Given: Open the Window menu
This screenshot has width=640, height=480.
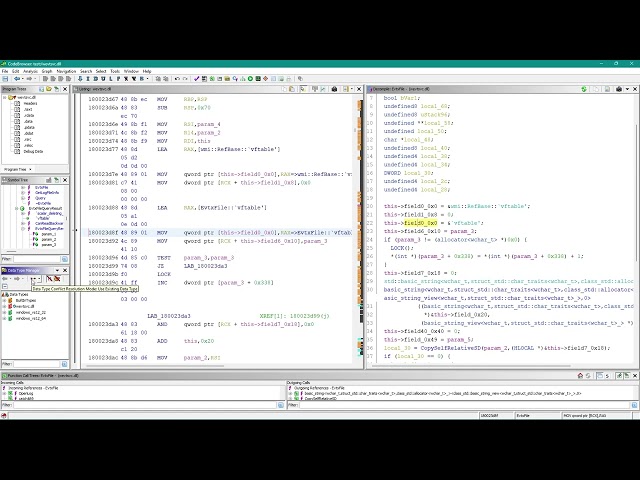Looking at the screenshot, I should coord(131,71).
